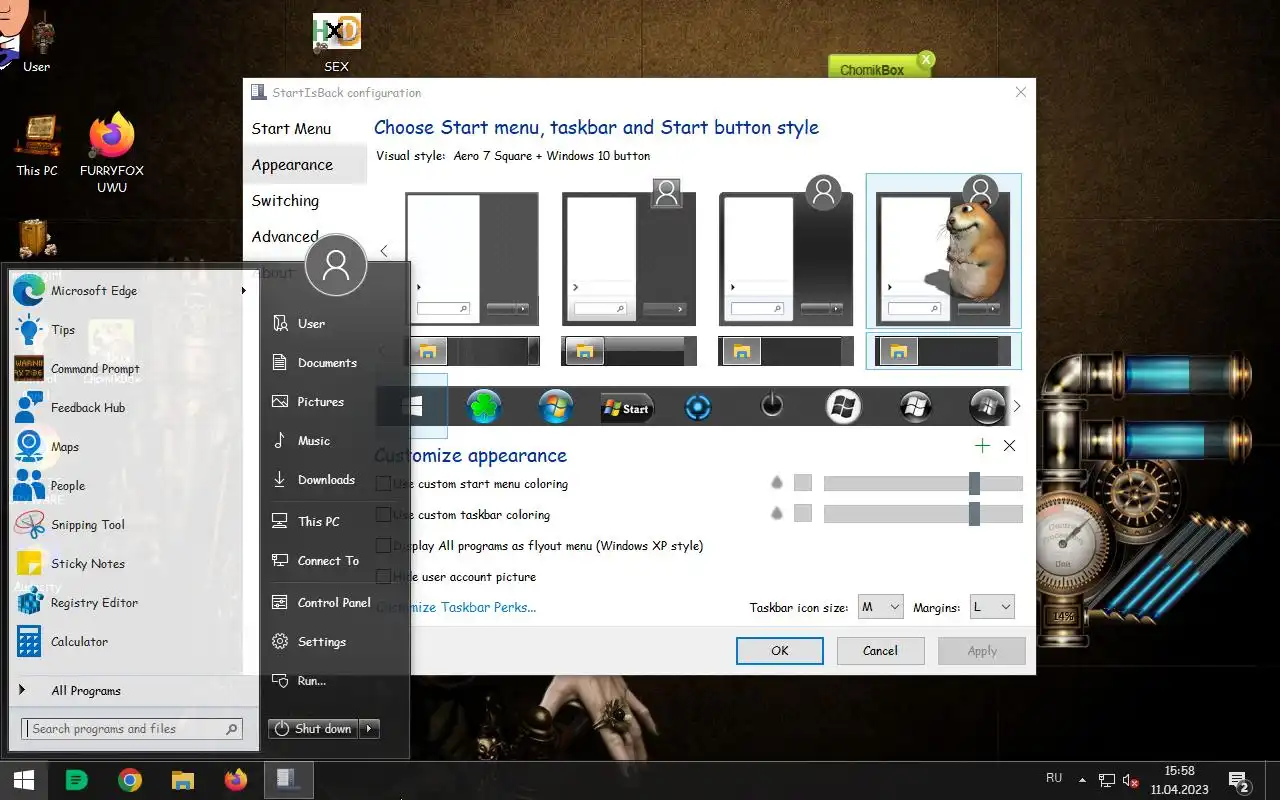Image resolution: width=1280 pixels, height=800 pixels.
Task: Show hidden tray icons arrow
Action: point(1082,780)
